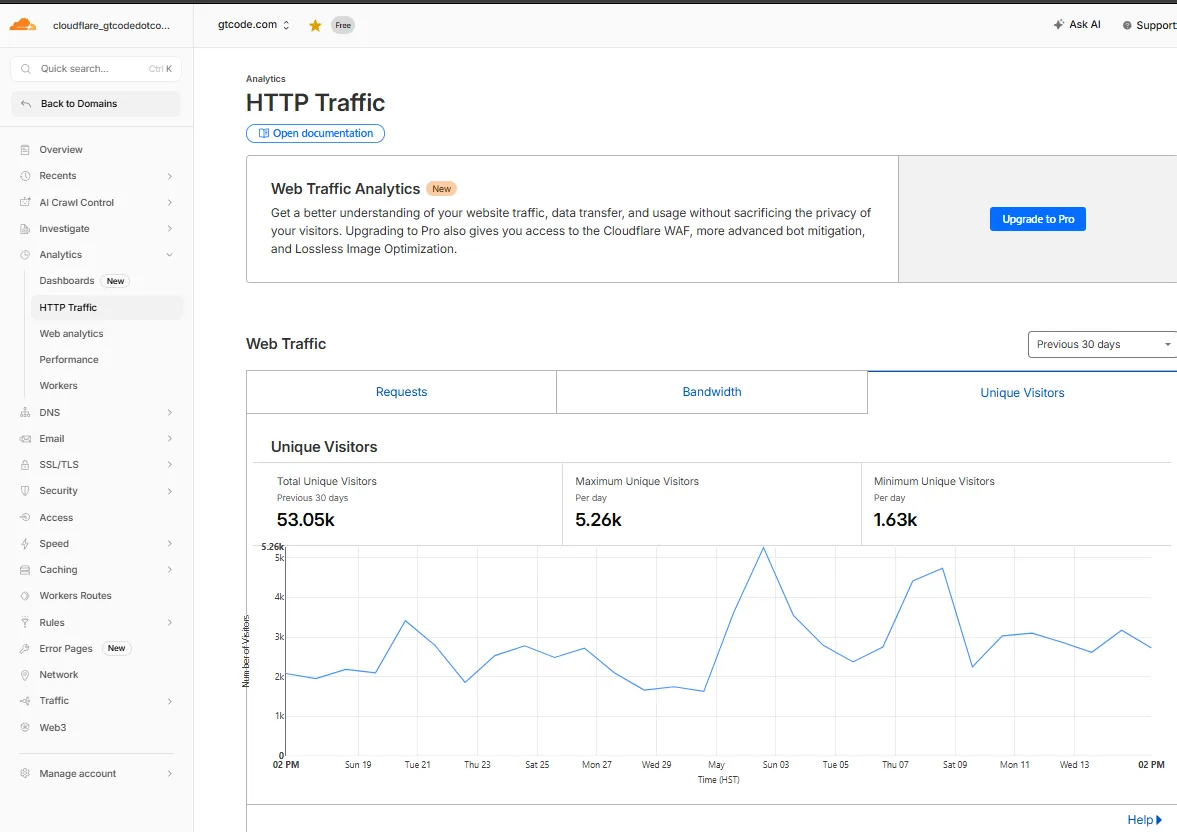Click the Web3 sidebar icon
Screen dimensions: 1177x832
(x=25, y=728)
